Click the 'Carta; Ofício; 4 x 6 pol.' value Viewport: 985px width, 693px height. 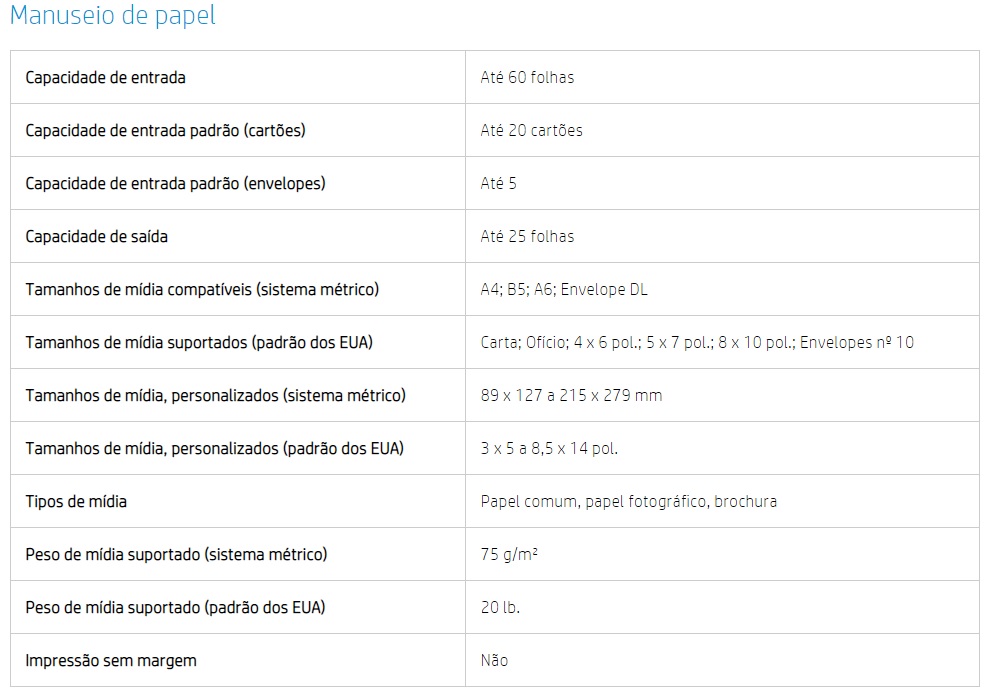pos(697,342)
